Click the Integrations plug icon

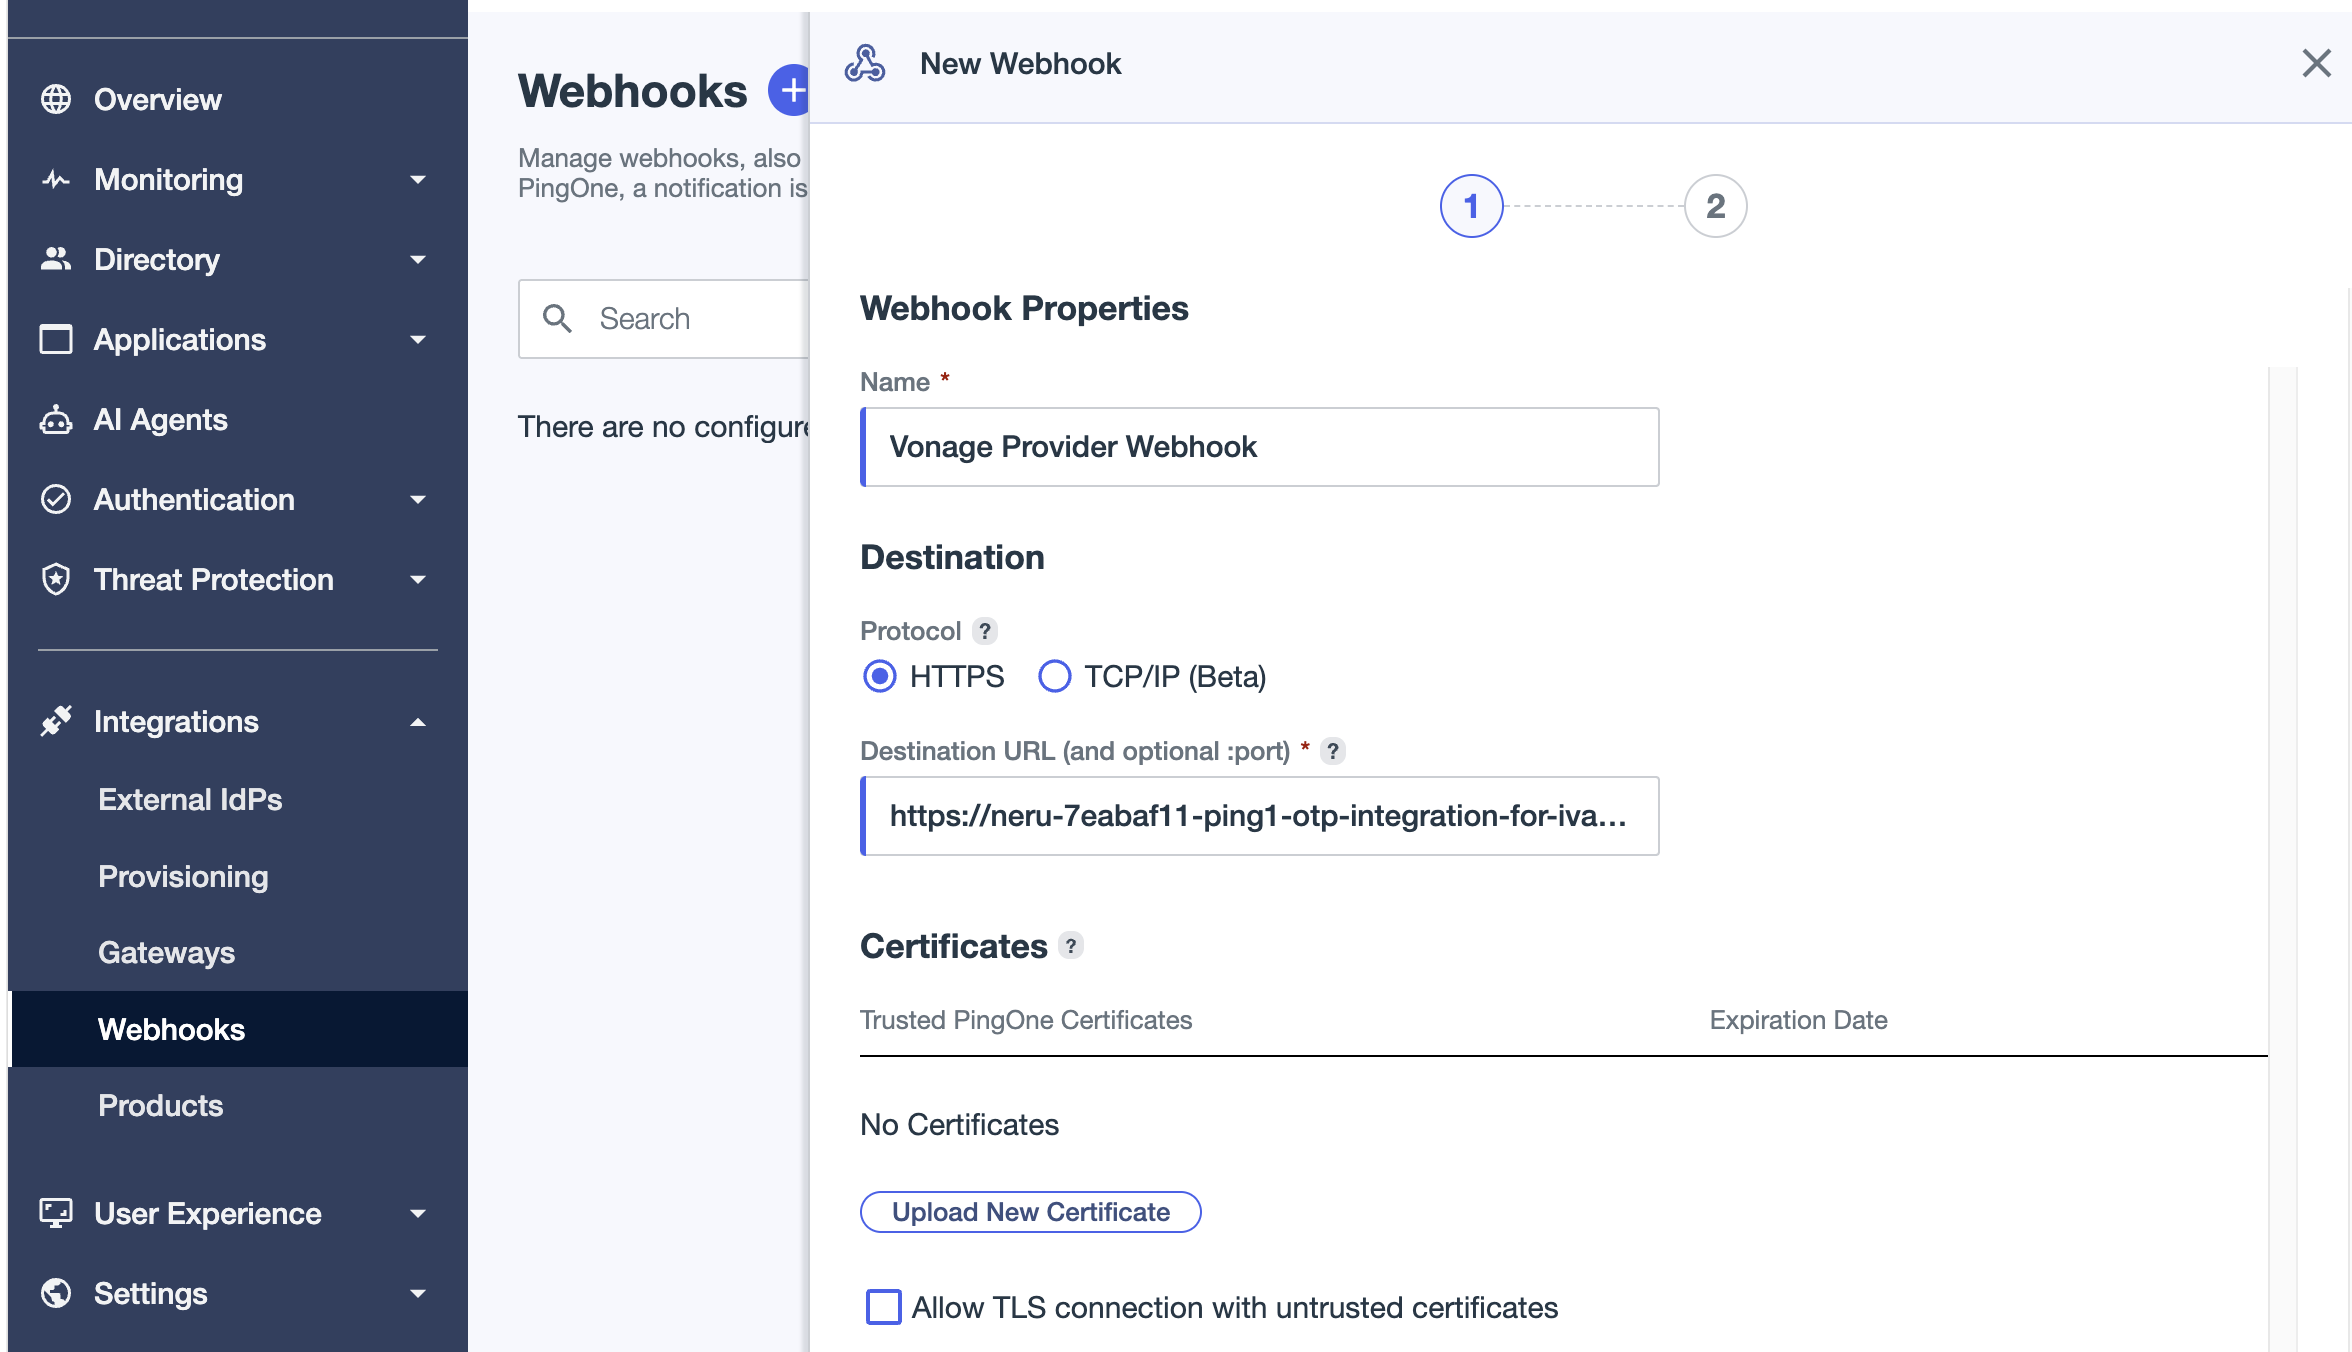[56, 721]
